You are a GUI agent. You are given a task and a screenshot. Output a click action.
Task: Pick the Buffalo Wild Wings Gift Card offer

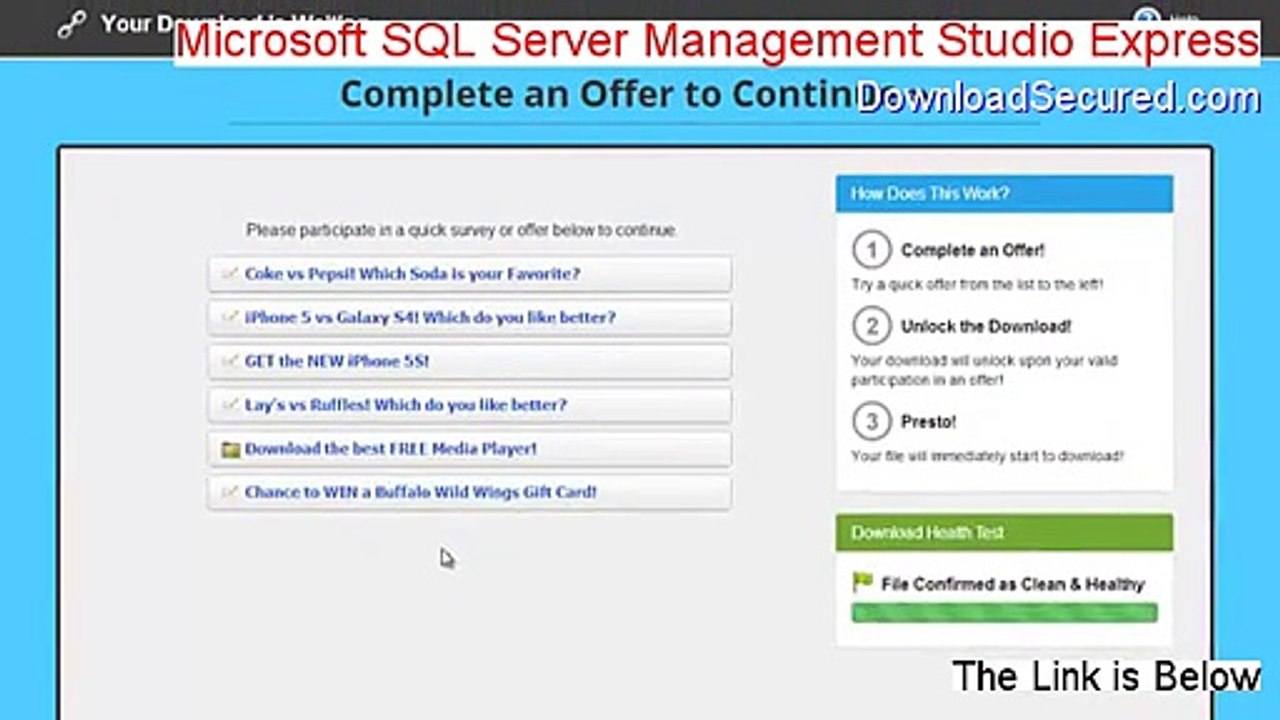click(x=469, y=493)
